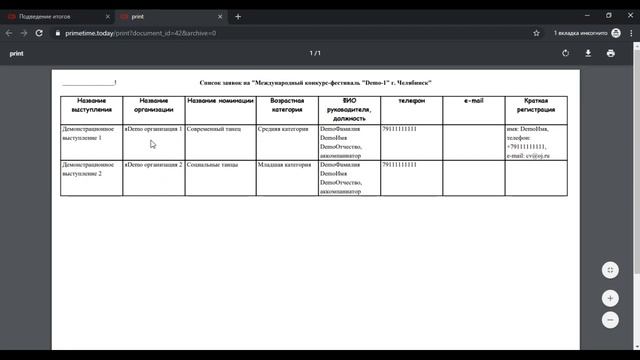Click the padlock site info icon

(x=58, y=33)
